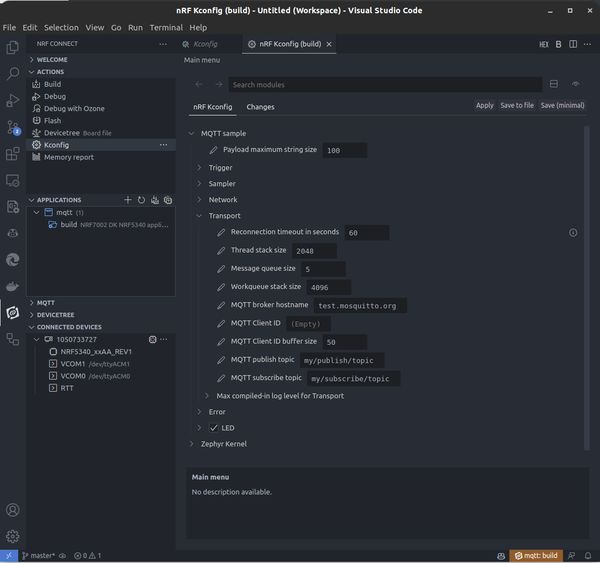Screen dimensions: 600x563
Task: Expand the Zephyr Kernel menu
Action: click(191, 444)
